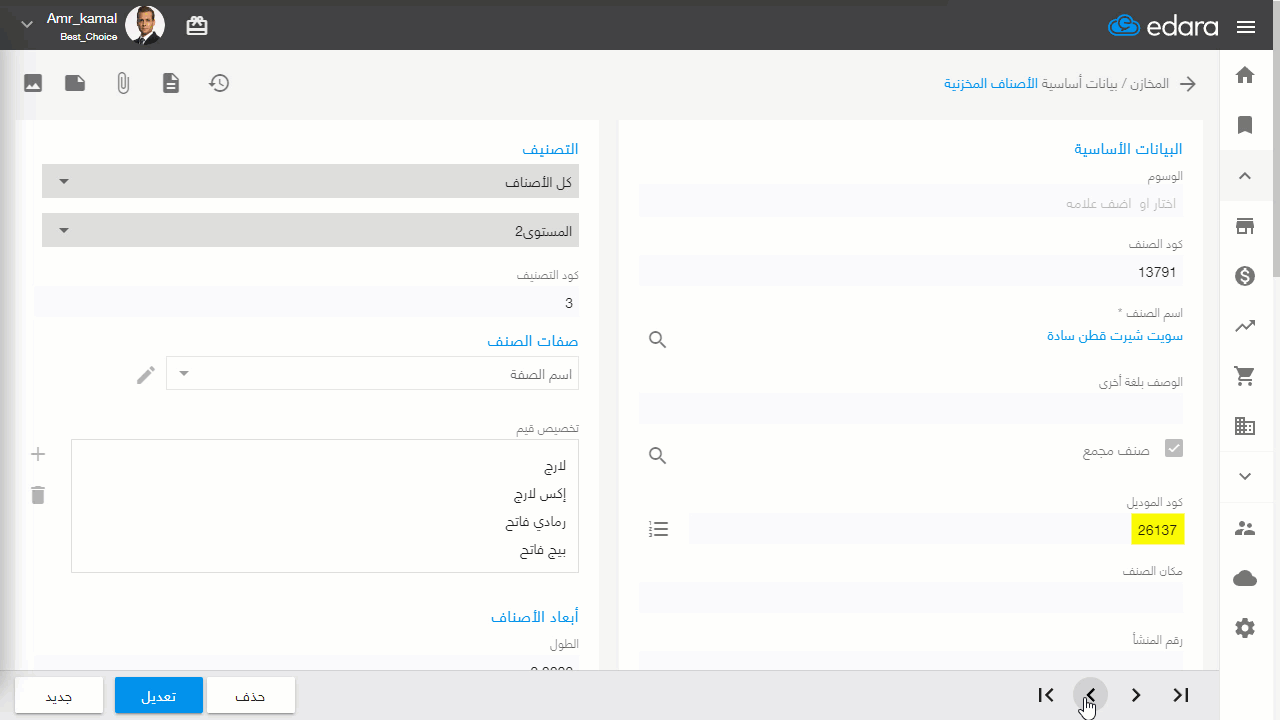The image size is (1280, 720).
Task: Click the history clock icon
Action: point(219,83)
